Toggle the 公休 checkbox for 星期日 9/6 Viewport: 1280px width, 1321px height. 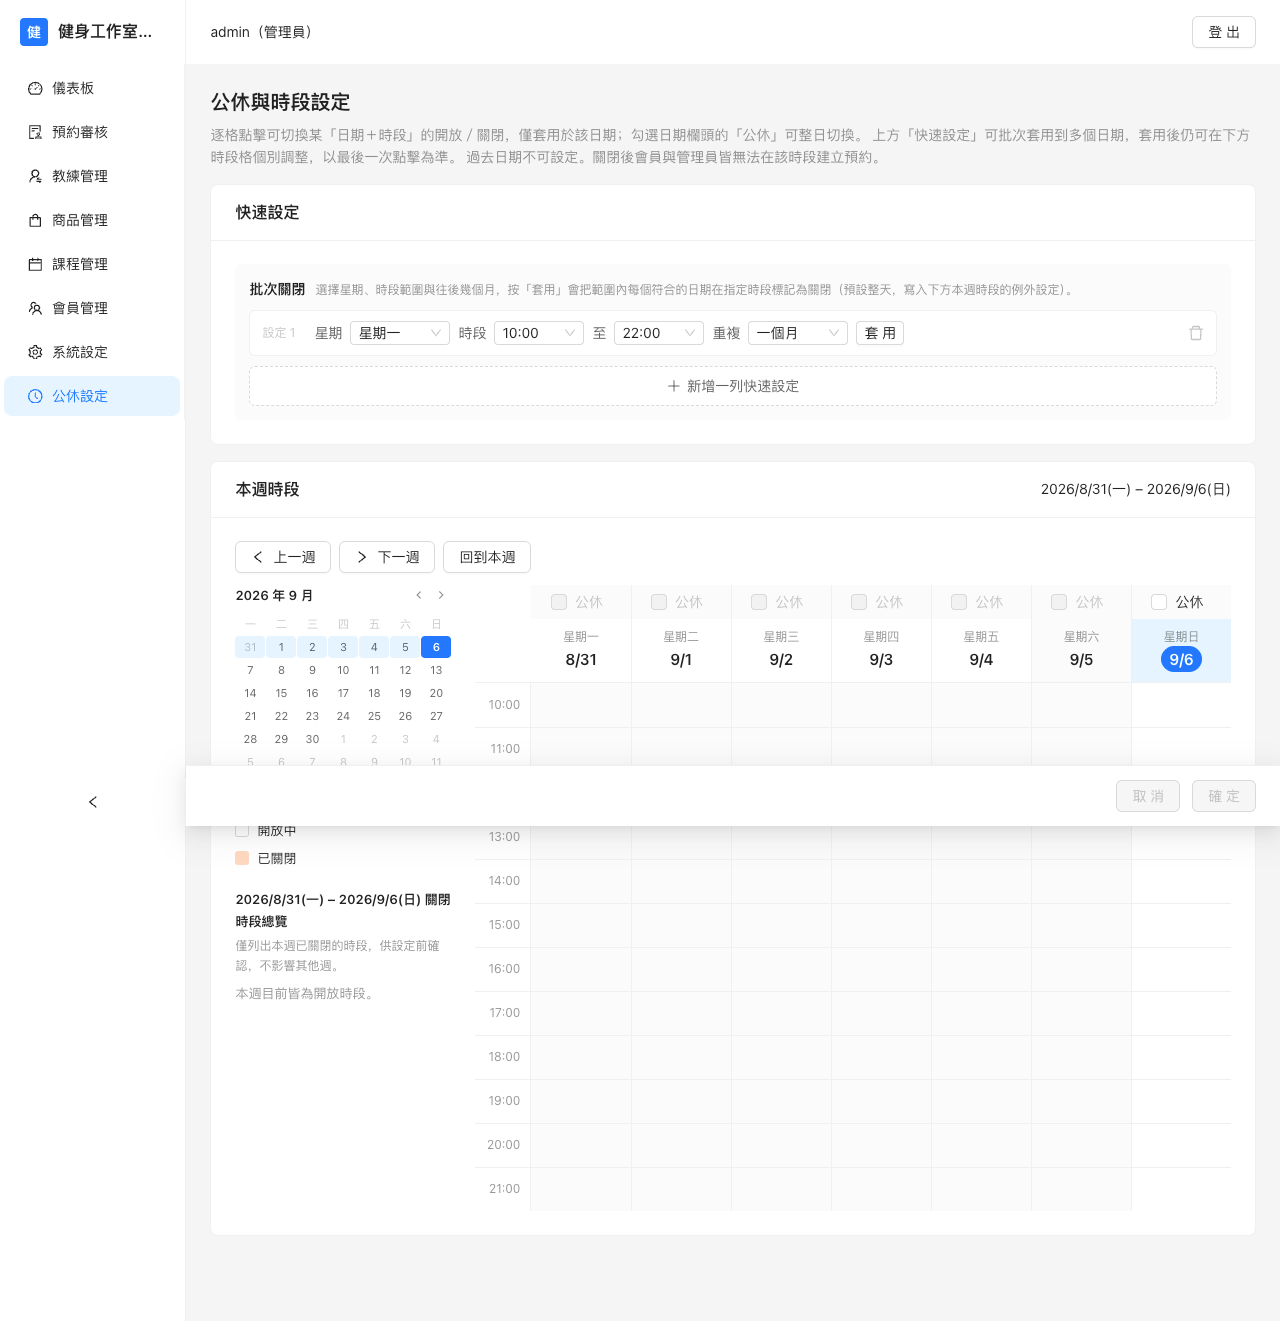(1159, 602)
